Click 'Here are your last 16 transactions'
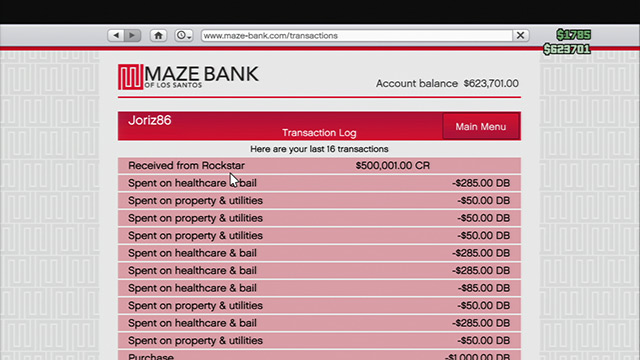Image resolution: width=640 pixels, height=360 pixels. (x=319, y=149)
